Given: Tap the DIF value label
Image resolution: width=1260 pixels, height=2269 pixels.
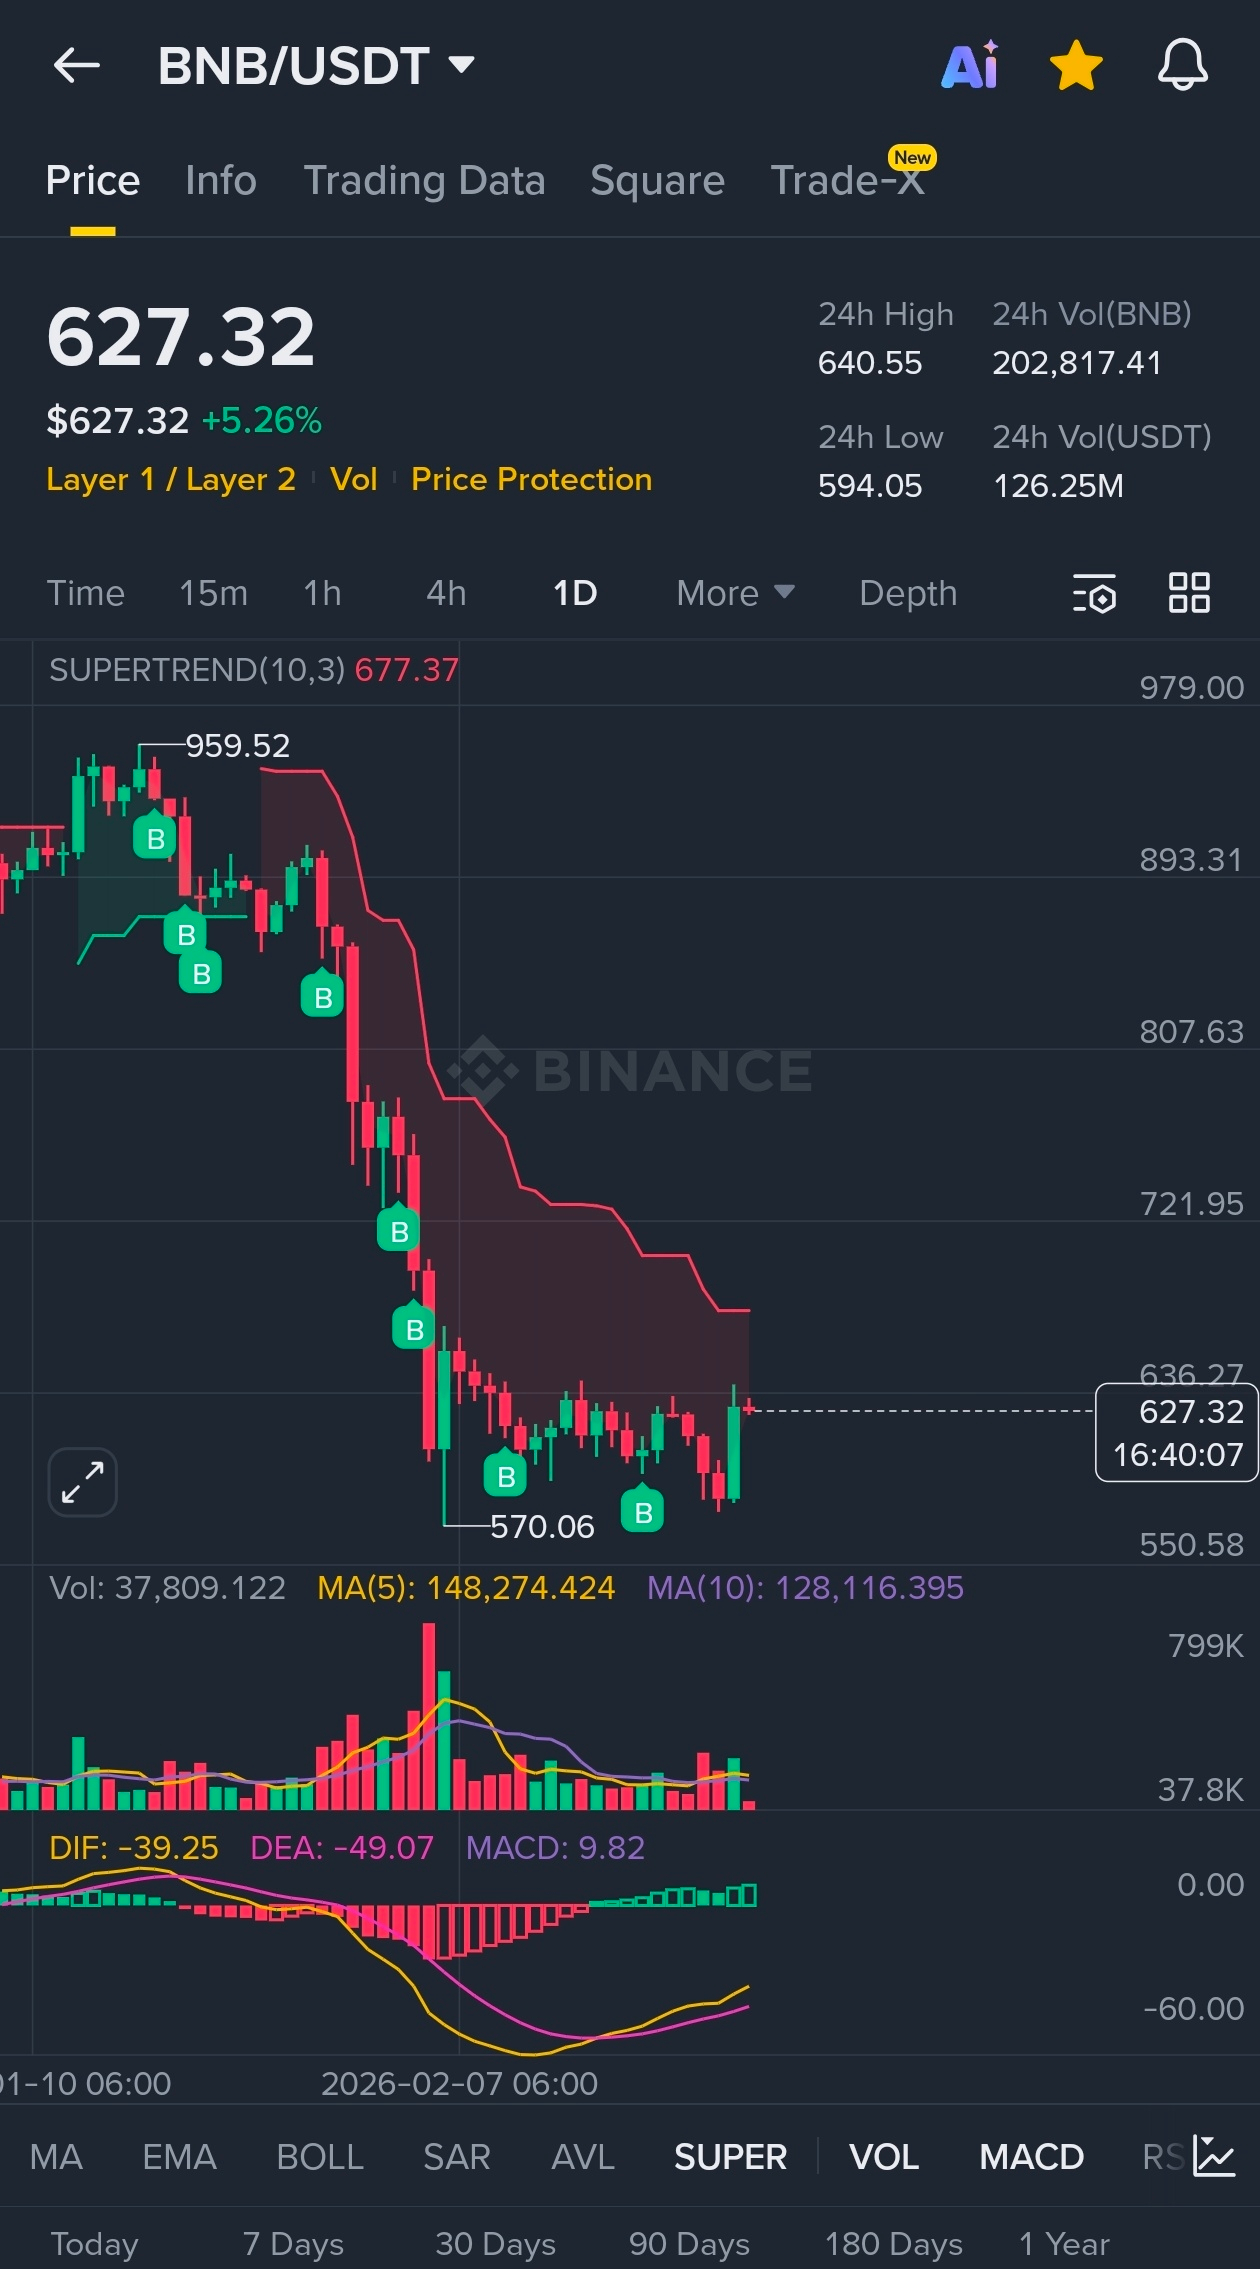Looking at the screenshot, I should pos(134,1848).
